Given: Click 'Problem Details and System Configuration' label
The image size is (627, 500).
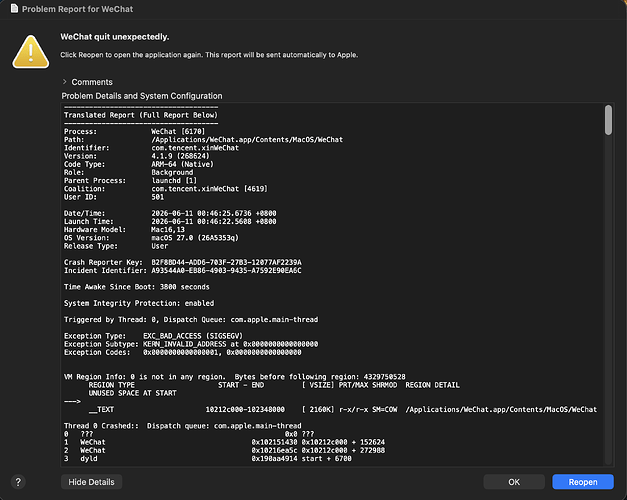Looking at the screenshot, I should point(142,96).
